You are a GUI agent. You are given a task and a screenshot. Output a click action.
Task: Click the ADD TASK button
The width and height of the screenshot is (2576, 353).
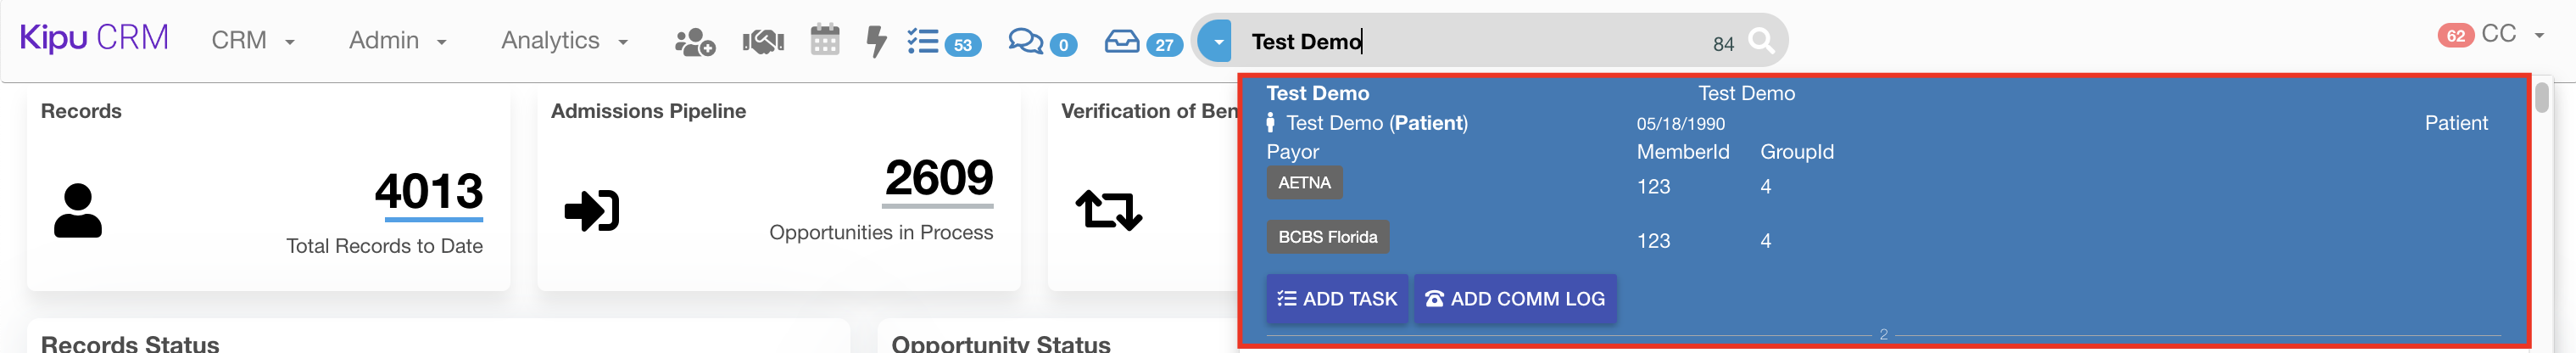(1336, 299)
